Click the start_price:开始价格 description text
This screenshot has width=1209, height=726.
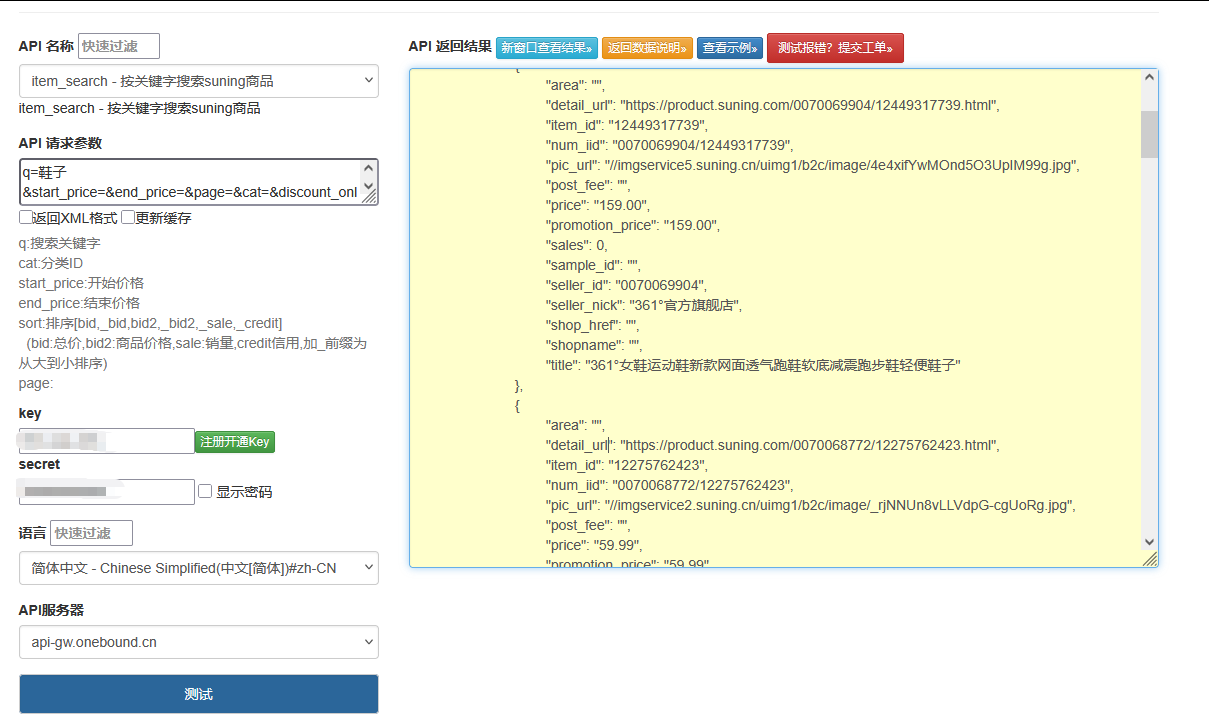tap(81, 283)
